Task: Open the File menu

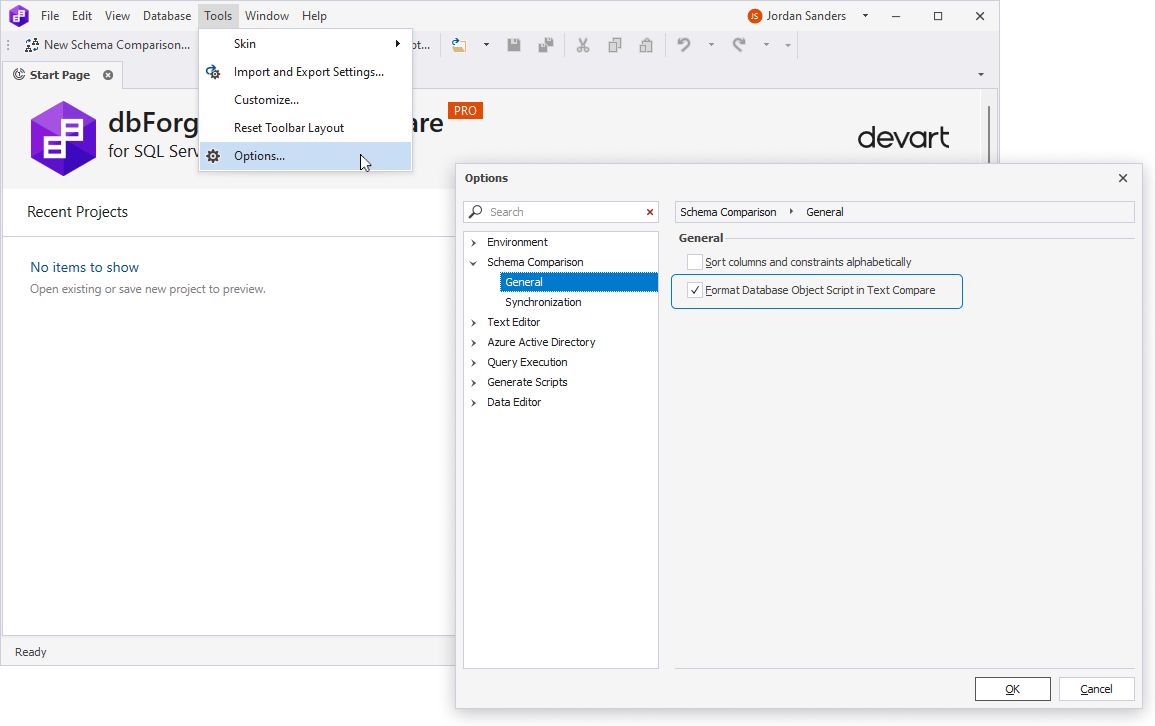Action: [50, 15]
